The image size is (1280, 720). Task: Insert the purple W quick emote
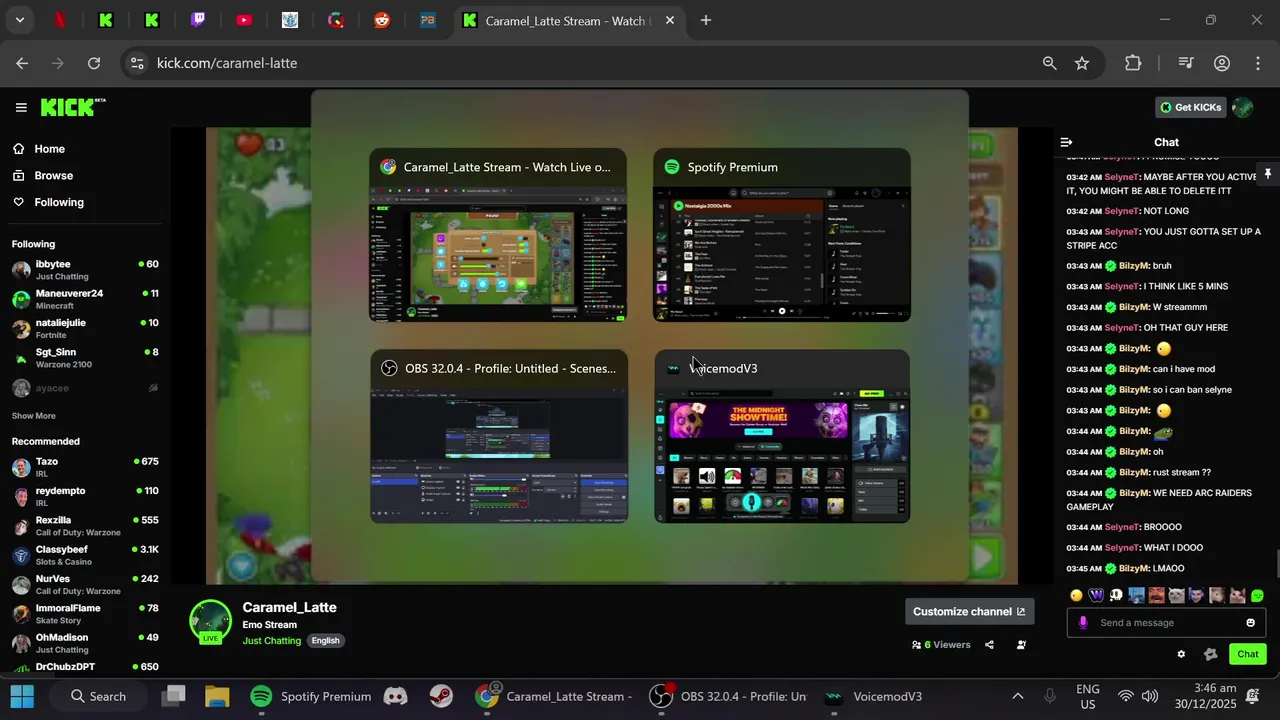(1096, 595)
